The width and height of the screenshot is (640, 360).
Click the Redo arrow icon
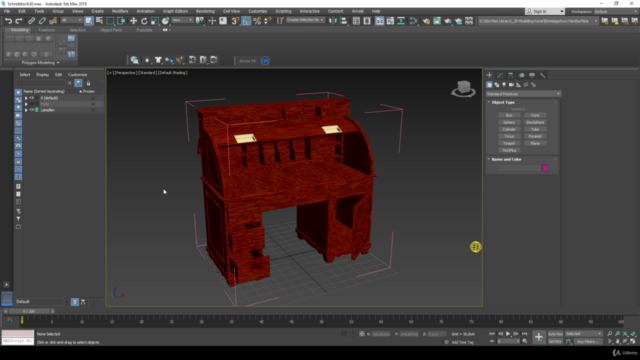19,21
